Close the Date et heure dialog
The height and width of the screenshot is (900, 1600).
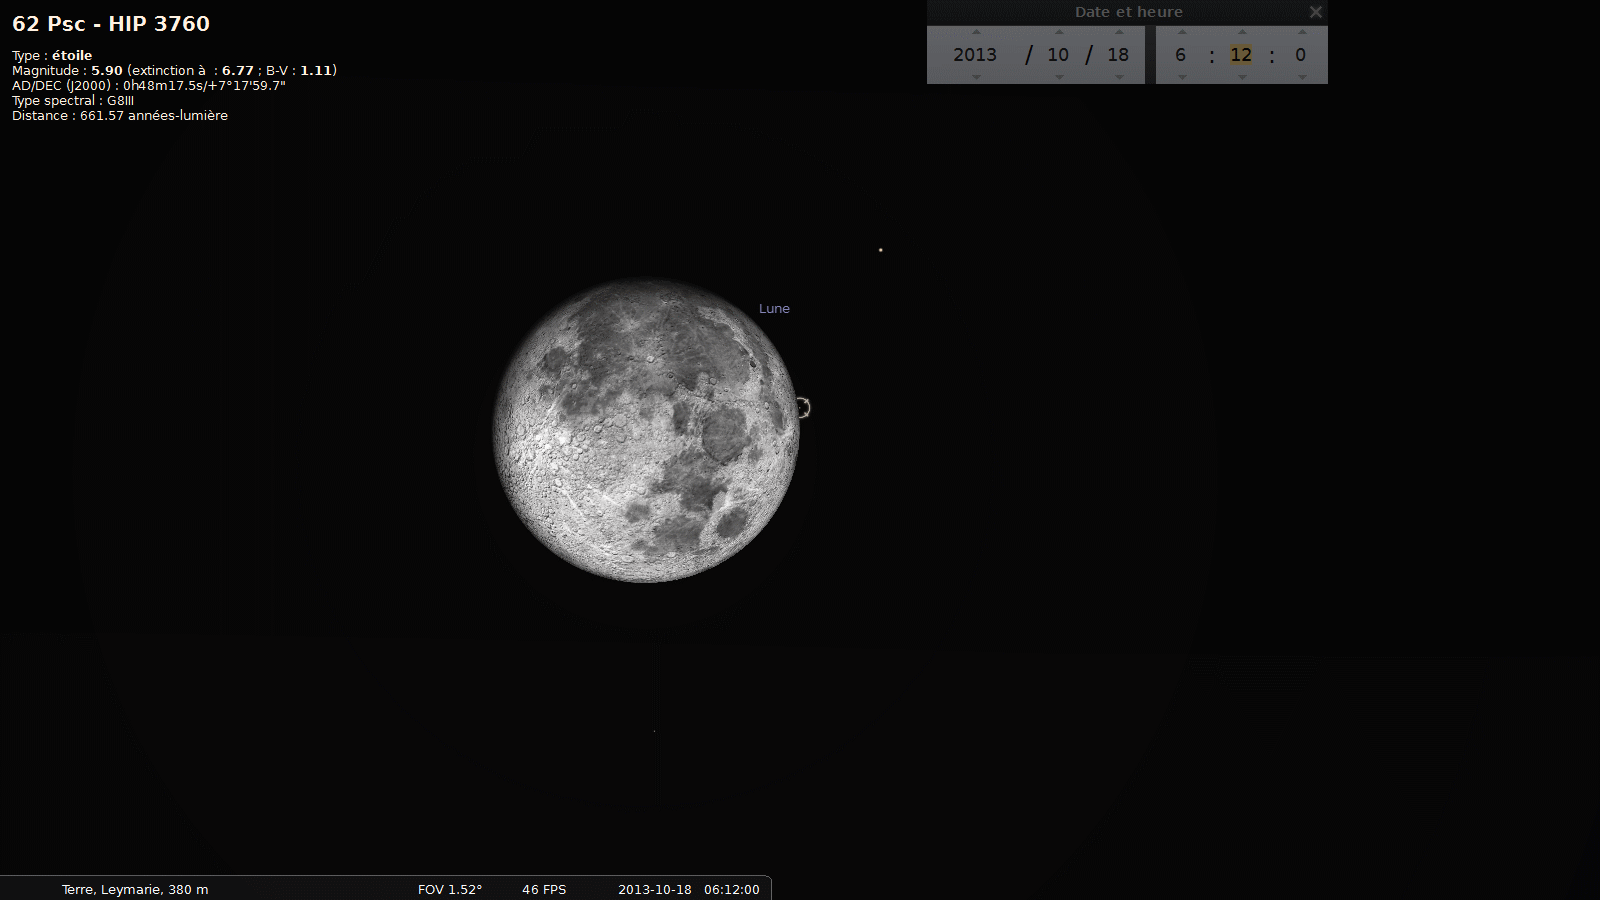1316,12
